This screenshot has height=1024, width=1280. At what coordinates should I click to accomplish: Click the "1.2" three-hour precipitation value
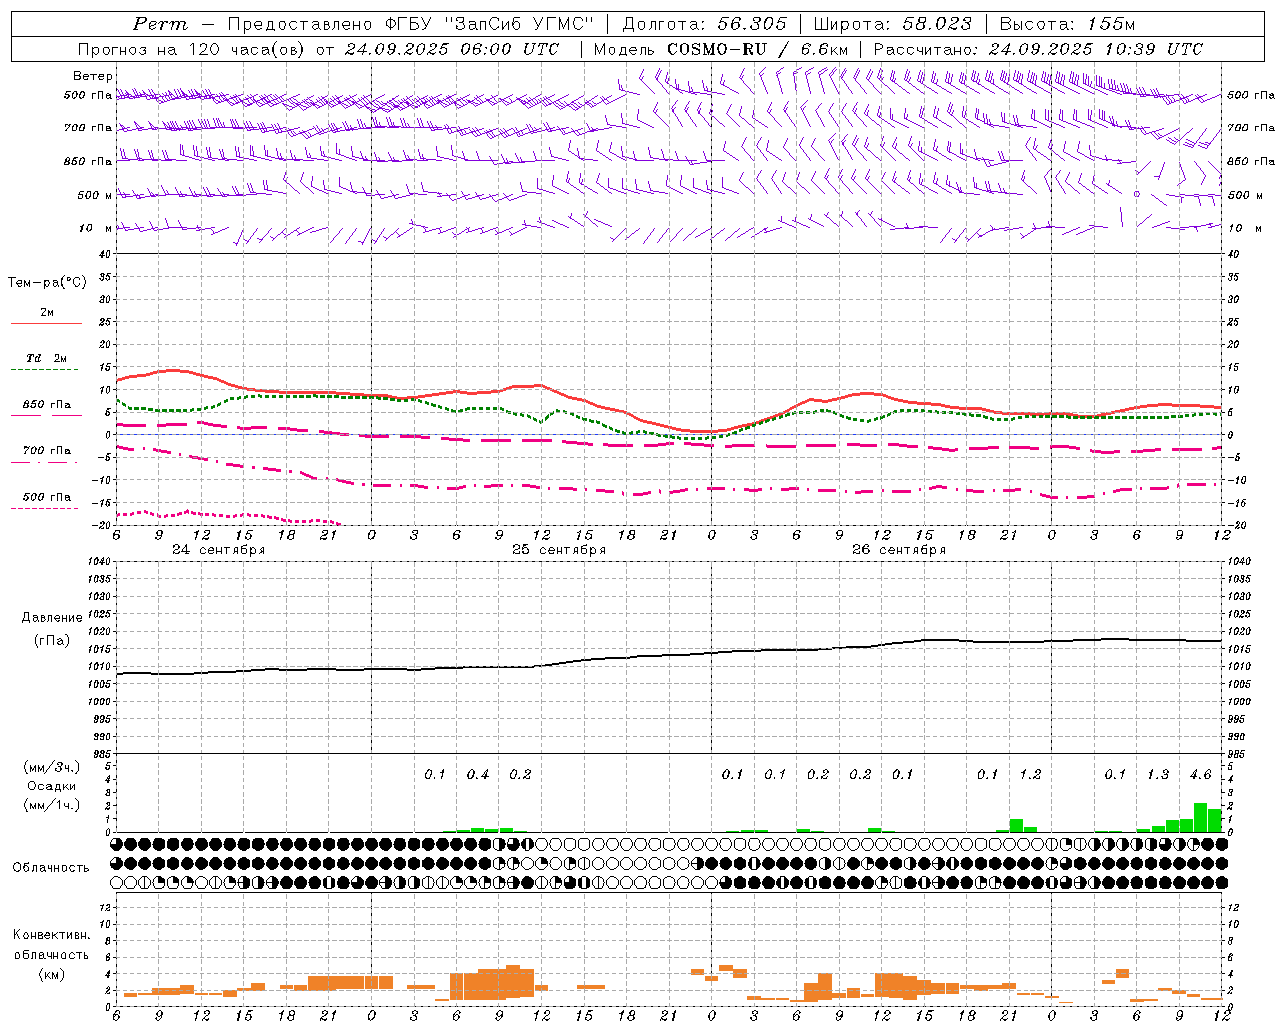tap(1030, 775)
